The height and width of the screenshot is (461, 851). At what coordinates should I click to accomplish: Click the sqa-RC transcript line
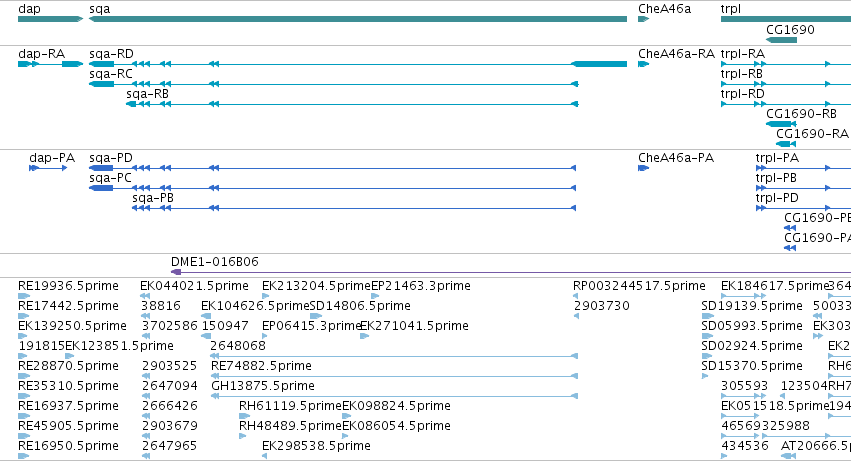334,84
